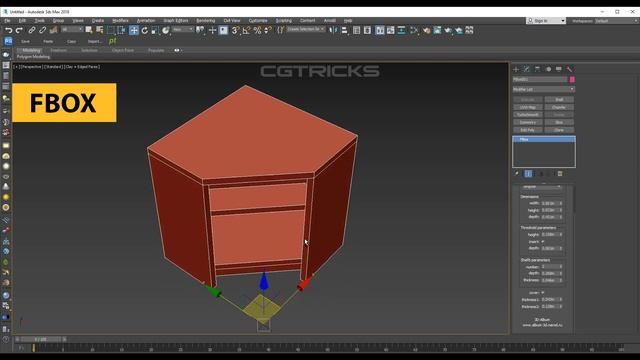Viewport: 640px width, 360px height.
Task: Activate the Select and Rotate tool
Action: coord(144,30)
